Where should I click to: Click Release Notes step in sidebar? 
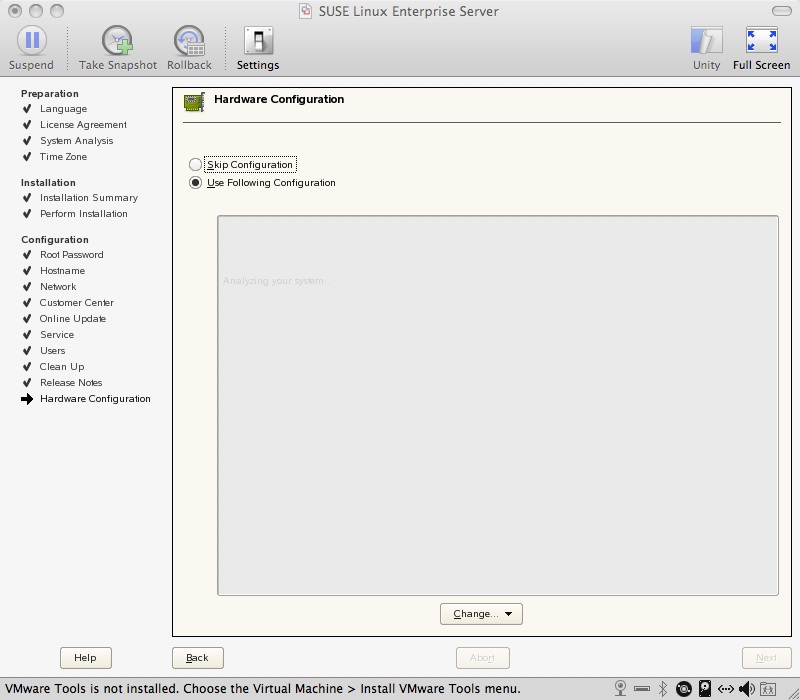pyautogui.click(x=71, y=383)
